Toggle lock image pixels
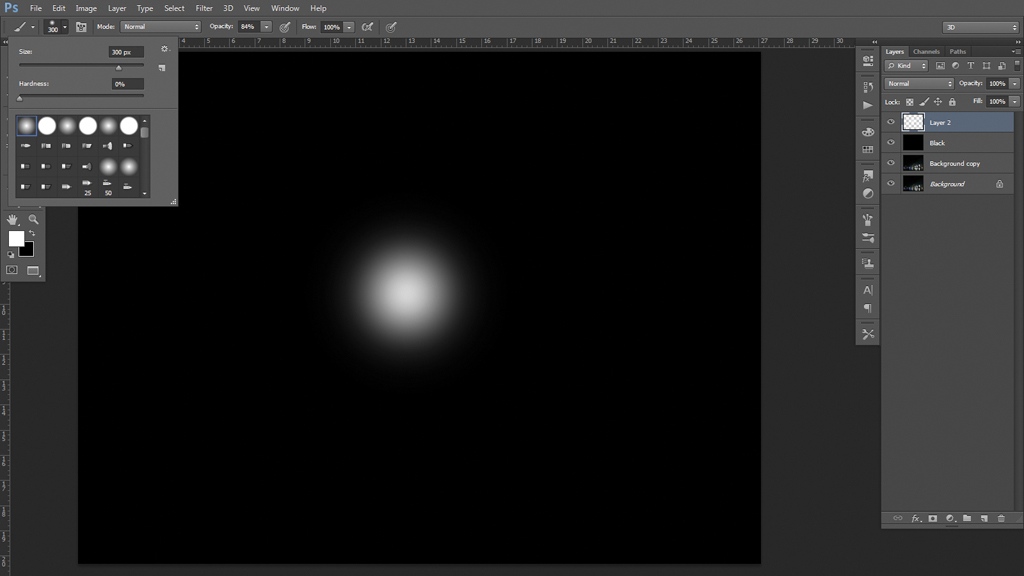Screen dimensions: 1024x576 tap(924, 102)
